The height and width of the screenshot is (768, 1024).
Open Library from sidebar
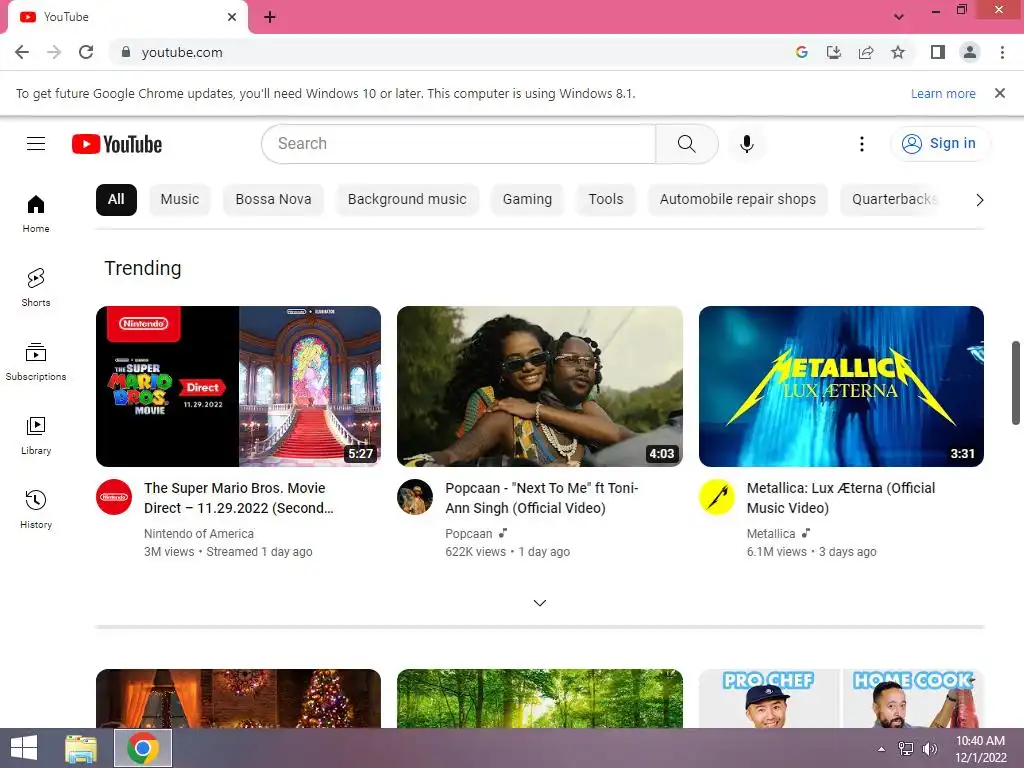[36, 436]
